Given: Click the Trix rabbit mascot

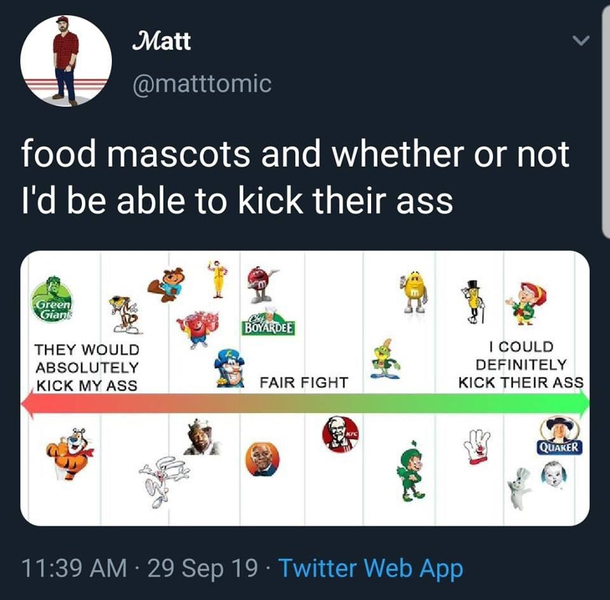Looking at the screenshot, I should coord(163,481).
